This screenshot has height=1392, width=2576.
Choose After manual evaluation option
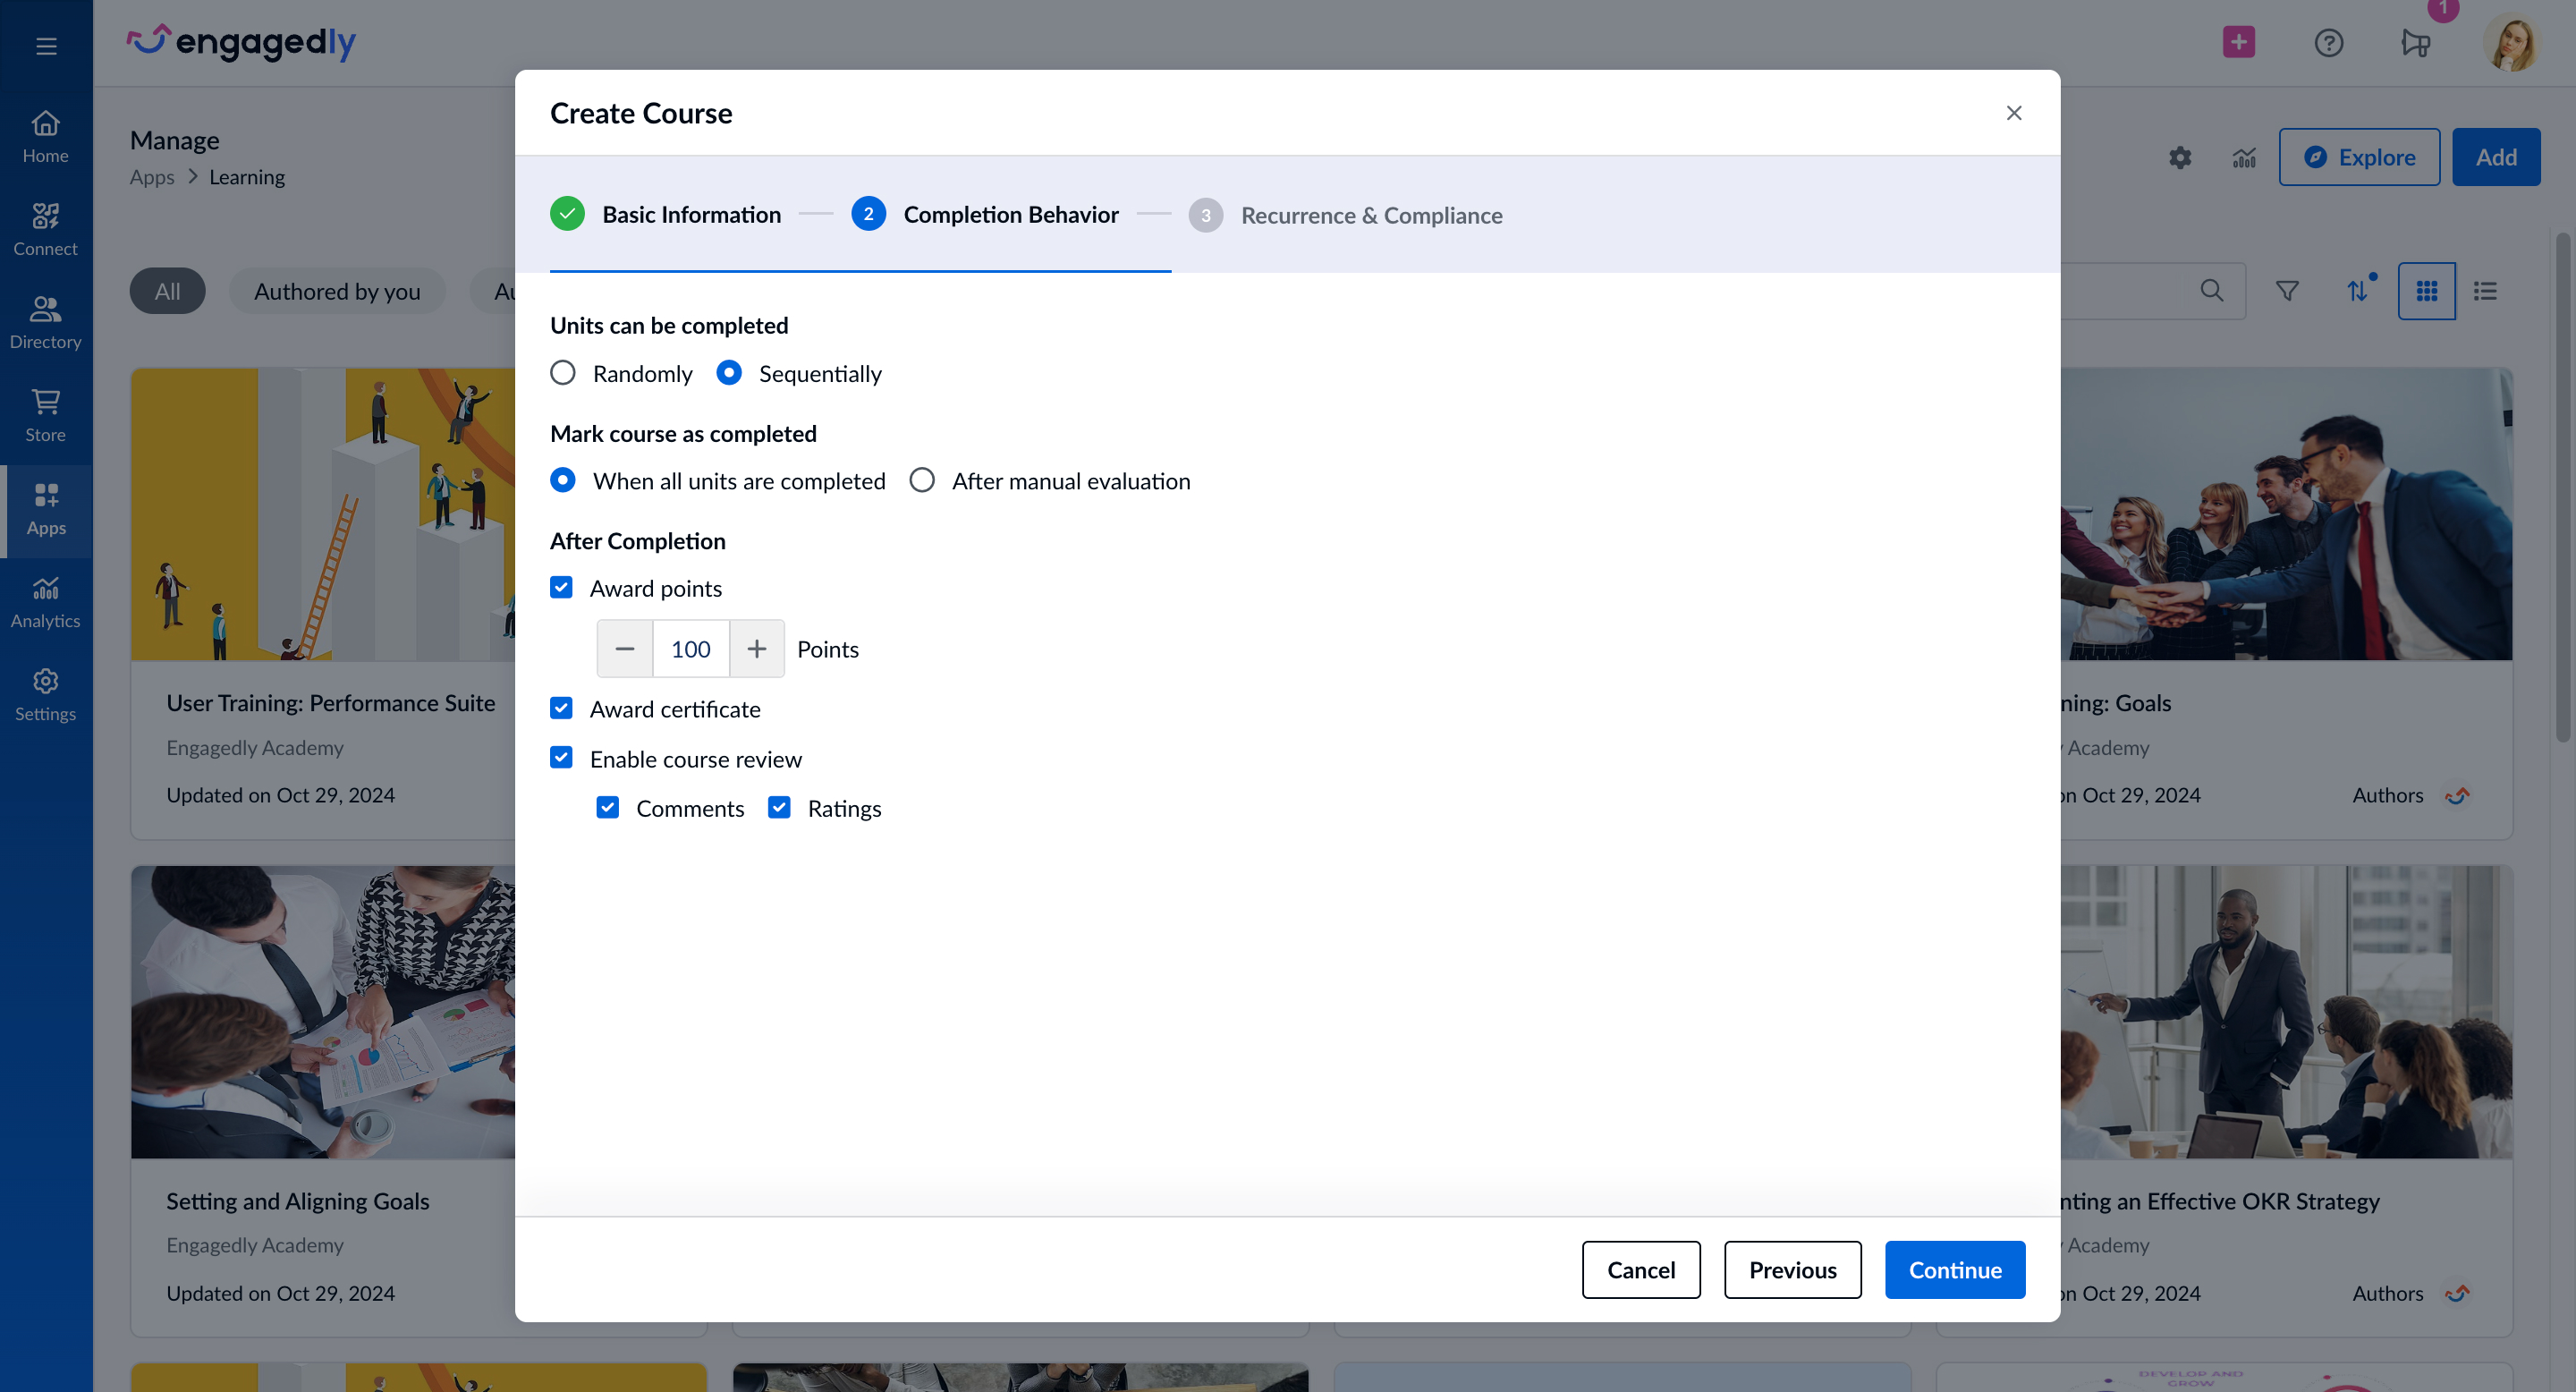921,480
